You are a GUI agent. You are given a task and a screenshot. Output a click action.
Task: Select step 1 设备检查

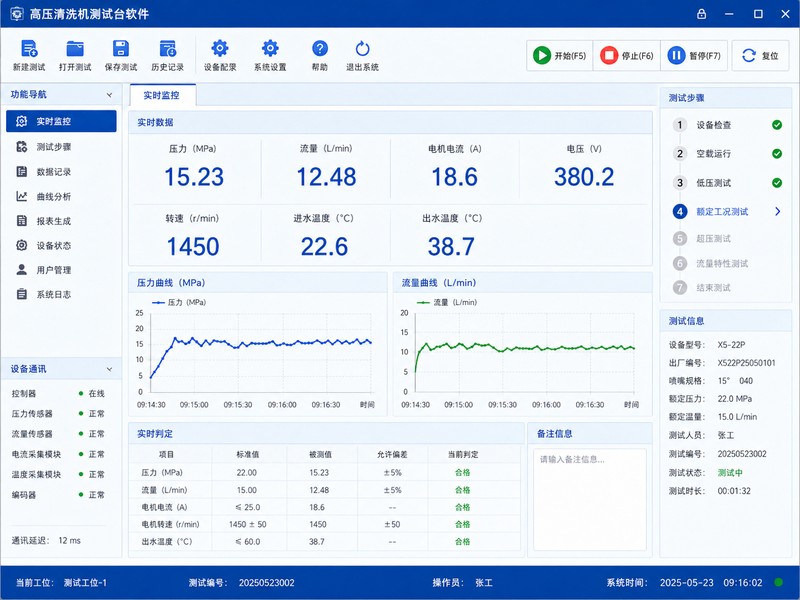(x=726, y=125)
